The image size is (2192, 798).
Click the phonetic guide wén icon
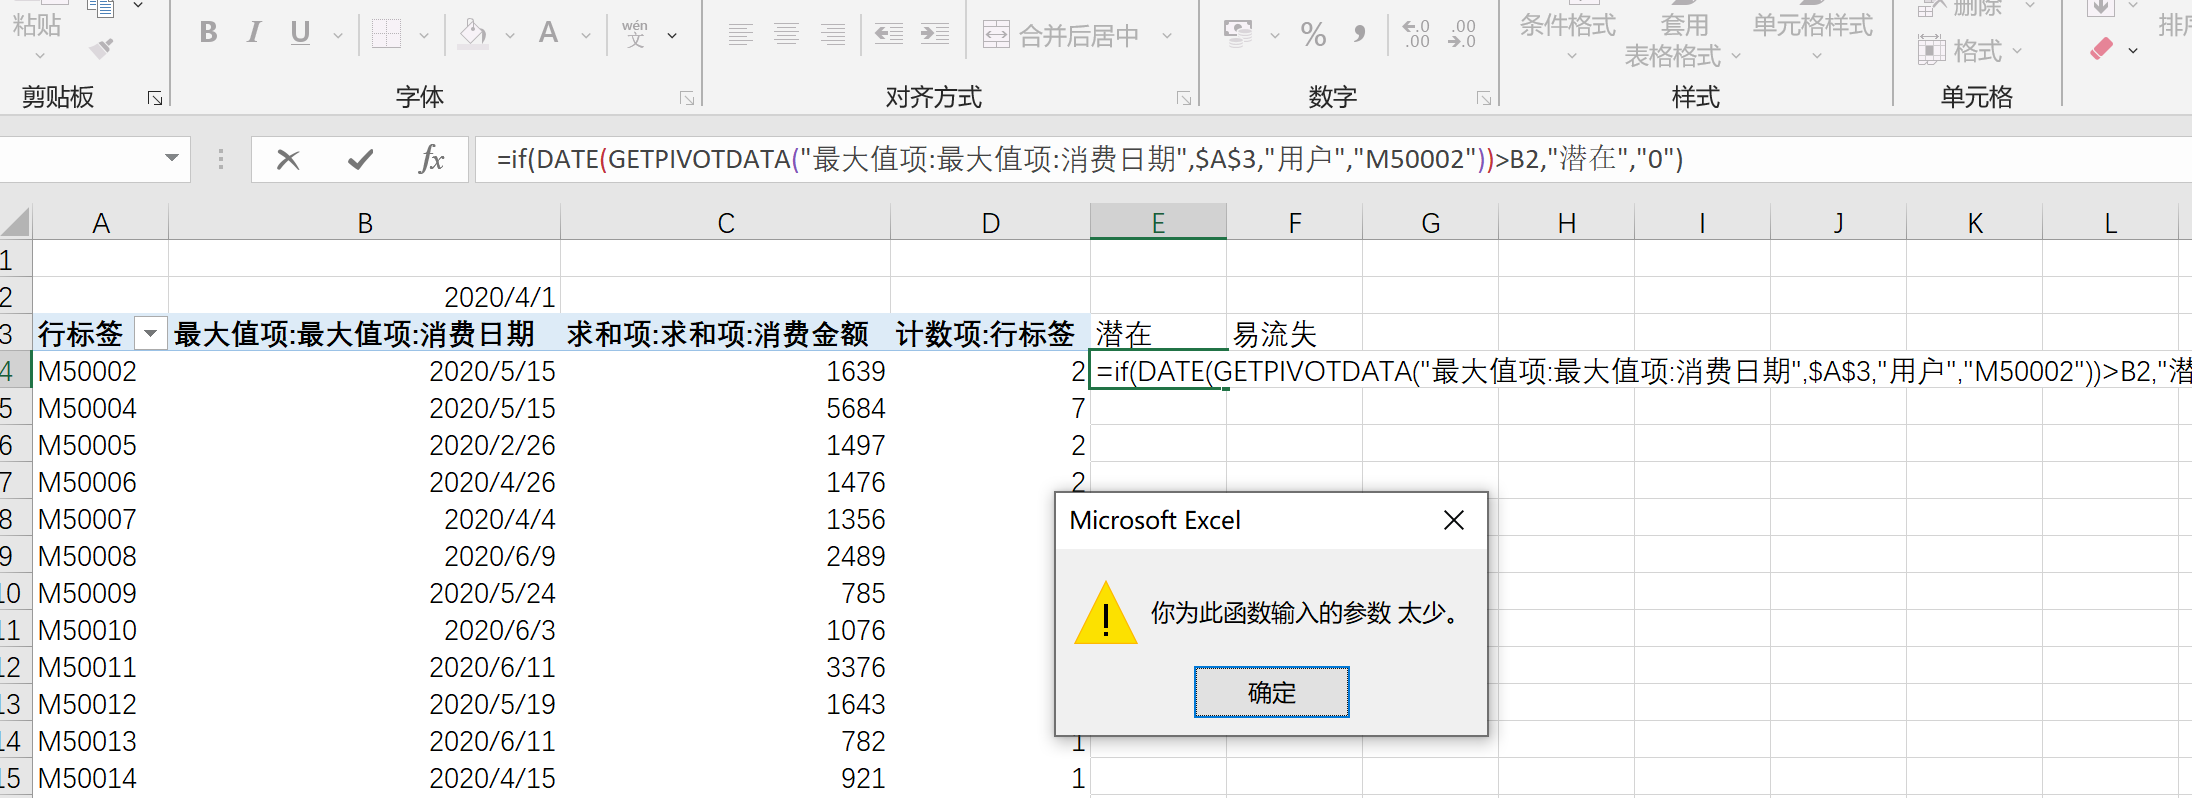635,34
